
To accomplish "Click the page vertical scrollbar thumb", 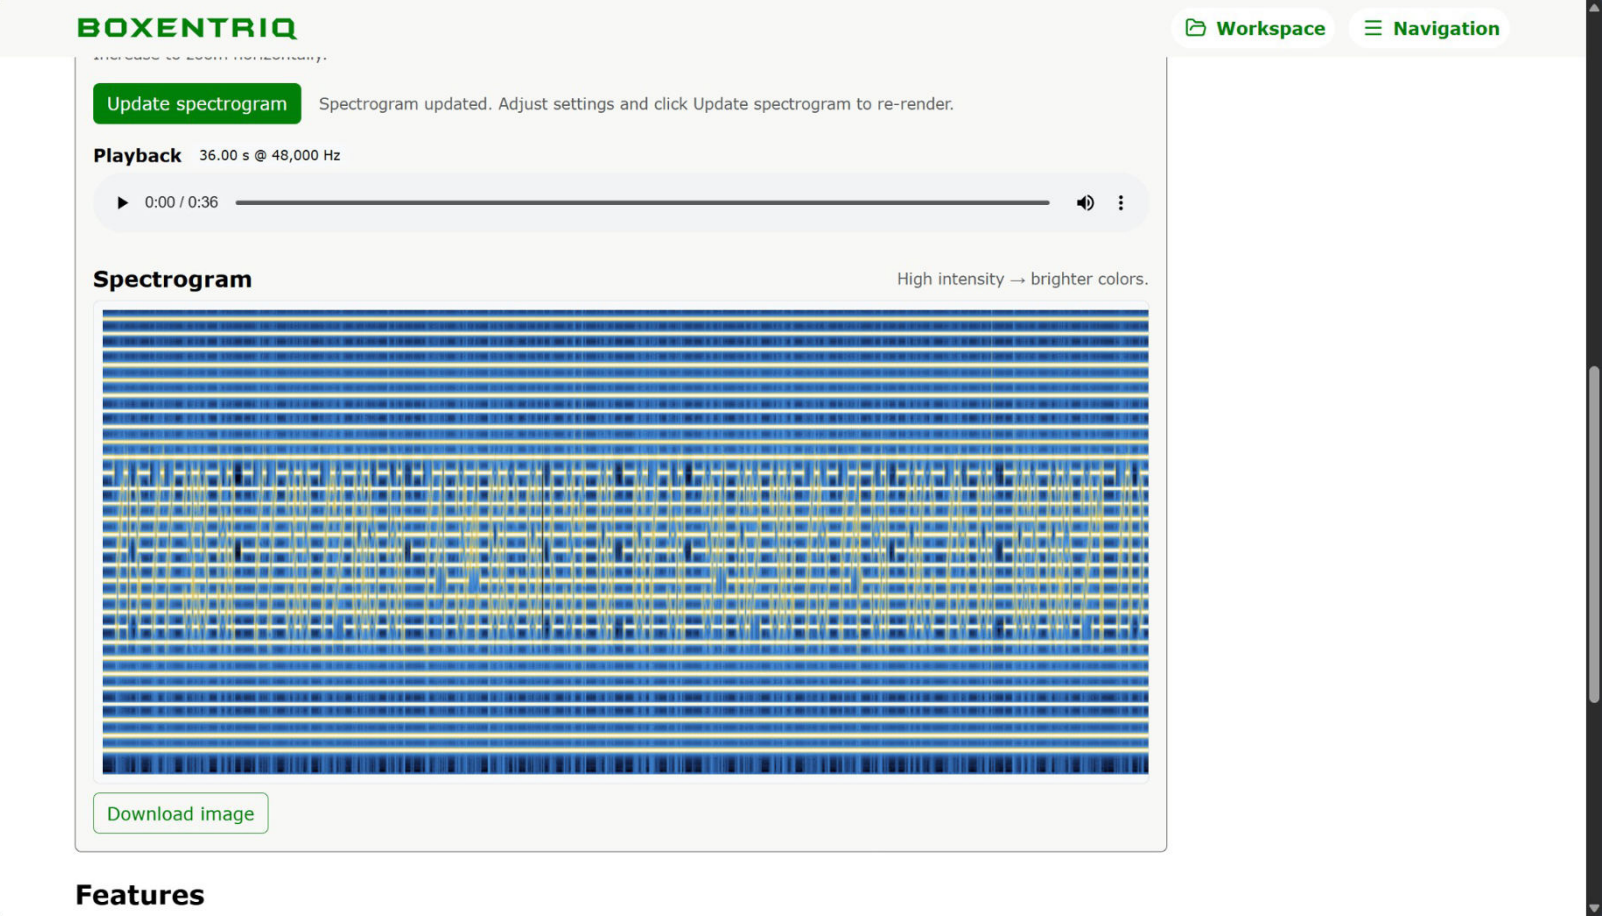I will [x=1594, y=535].
